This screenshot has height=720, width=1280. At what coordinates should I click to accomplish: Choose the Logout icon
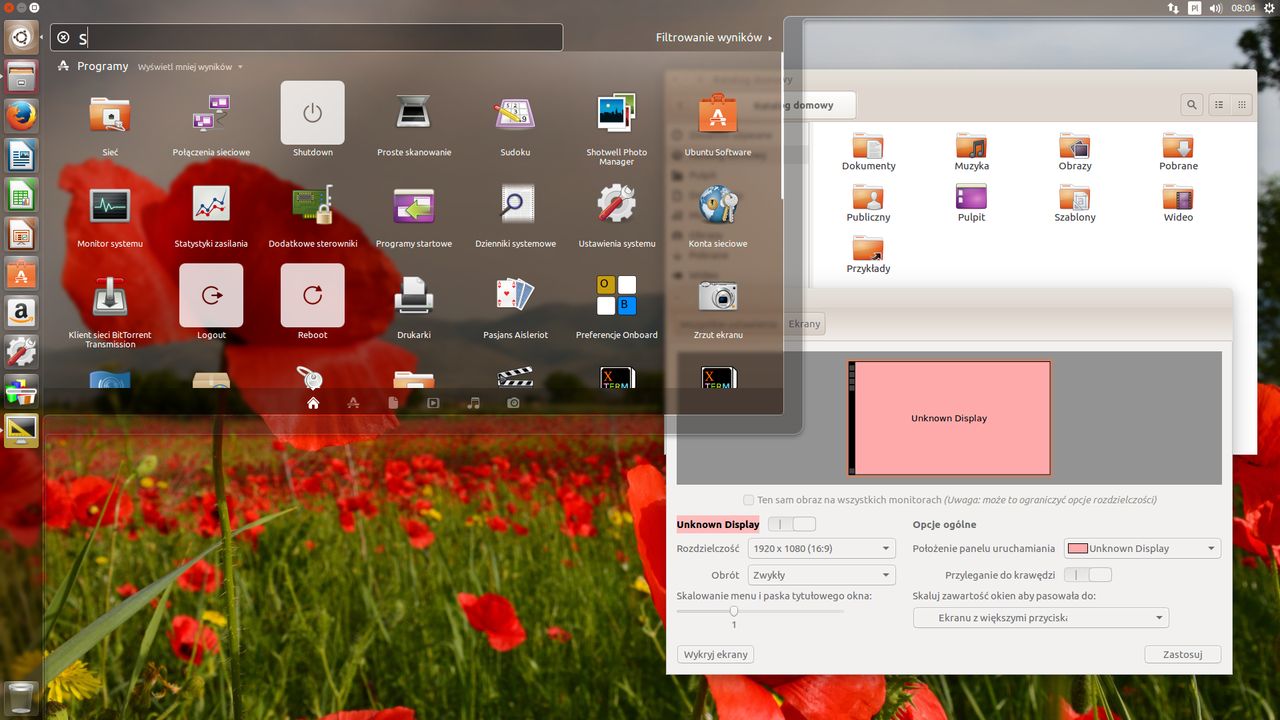pos(211,295)
